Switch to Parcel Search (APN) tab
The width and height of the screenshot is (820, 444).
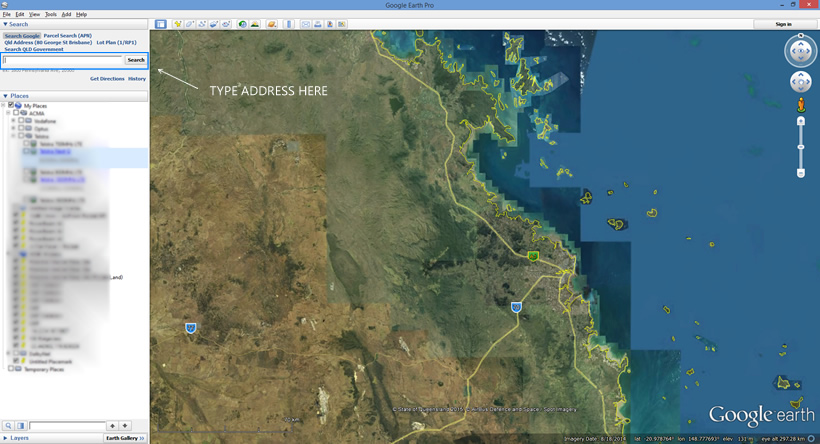pos(67,36)
